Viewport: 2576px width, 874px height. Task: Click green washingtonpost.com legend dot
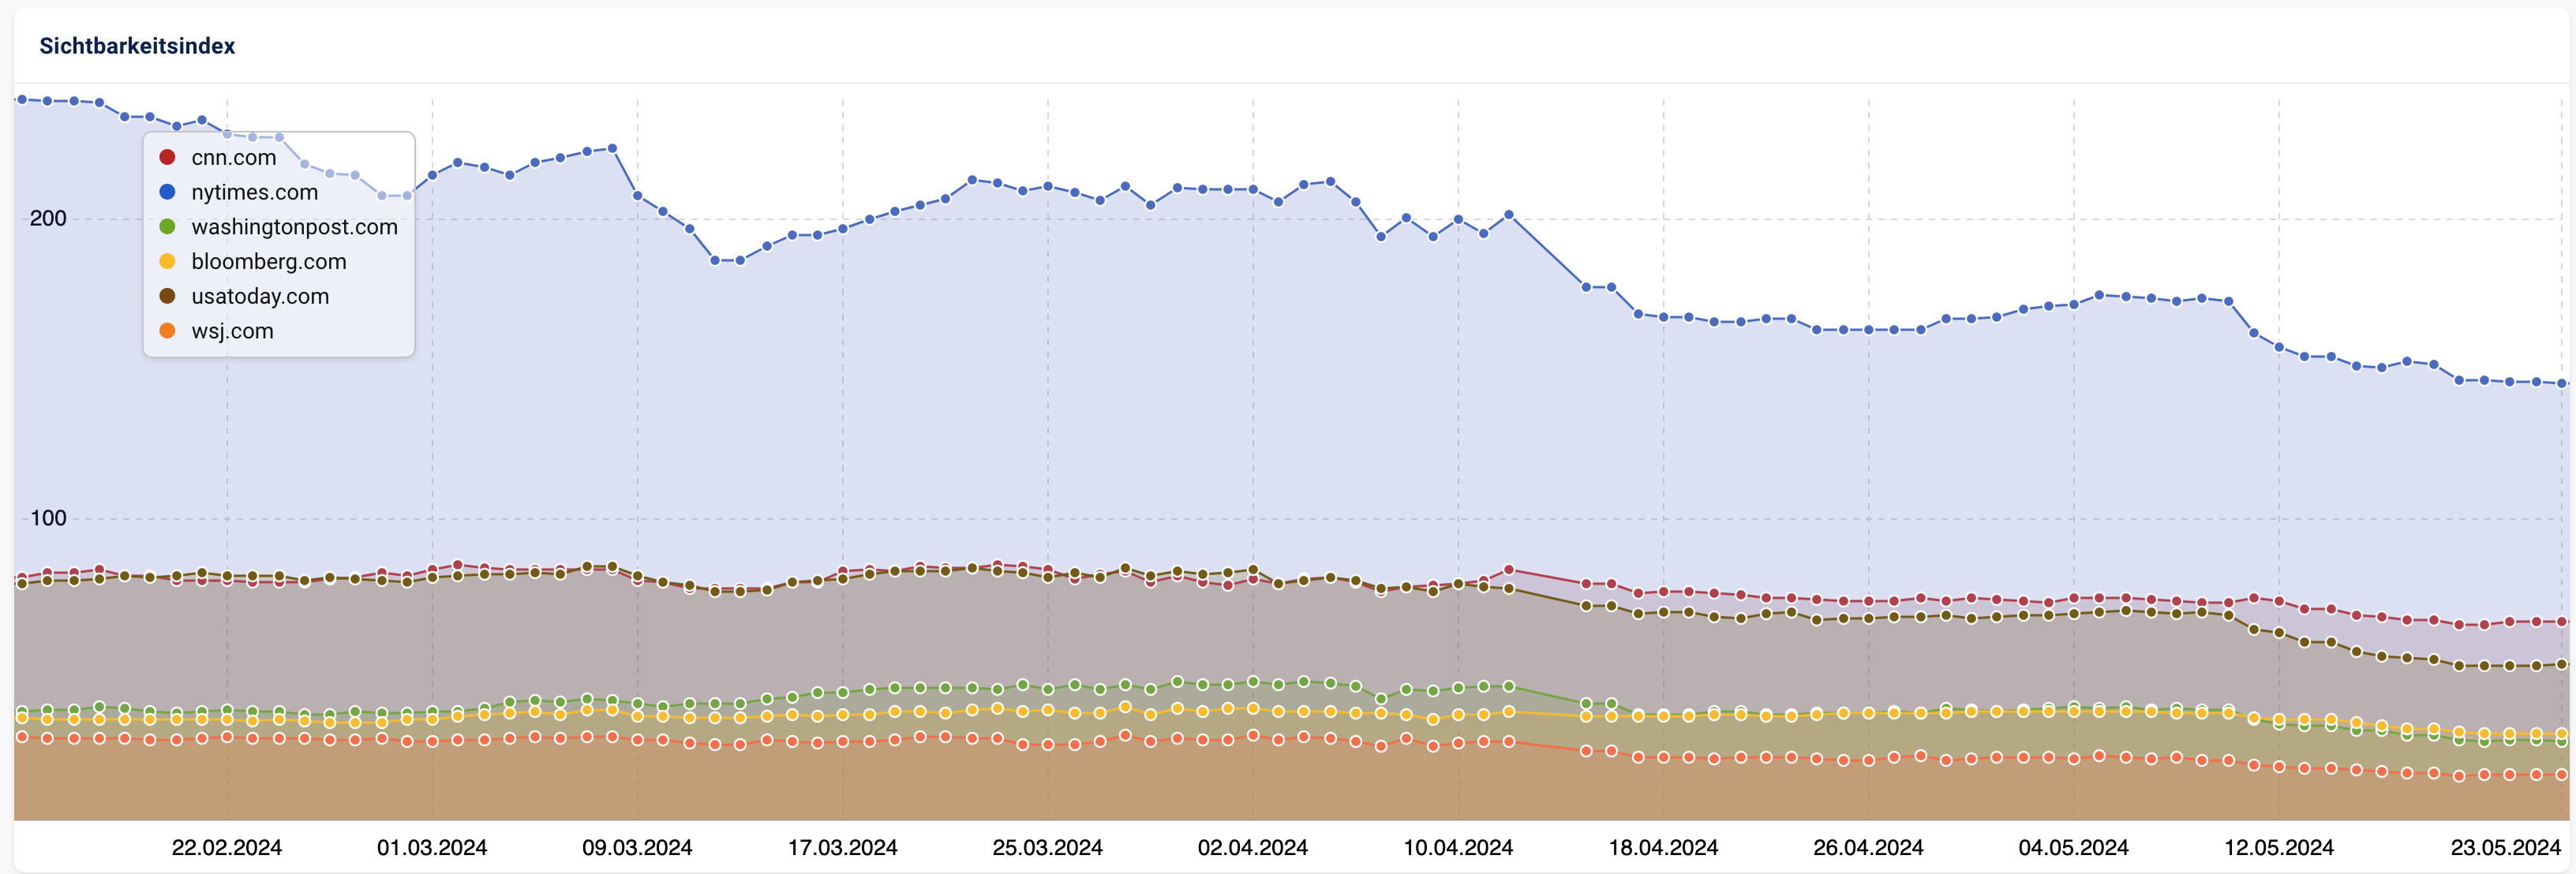167,227
